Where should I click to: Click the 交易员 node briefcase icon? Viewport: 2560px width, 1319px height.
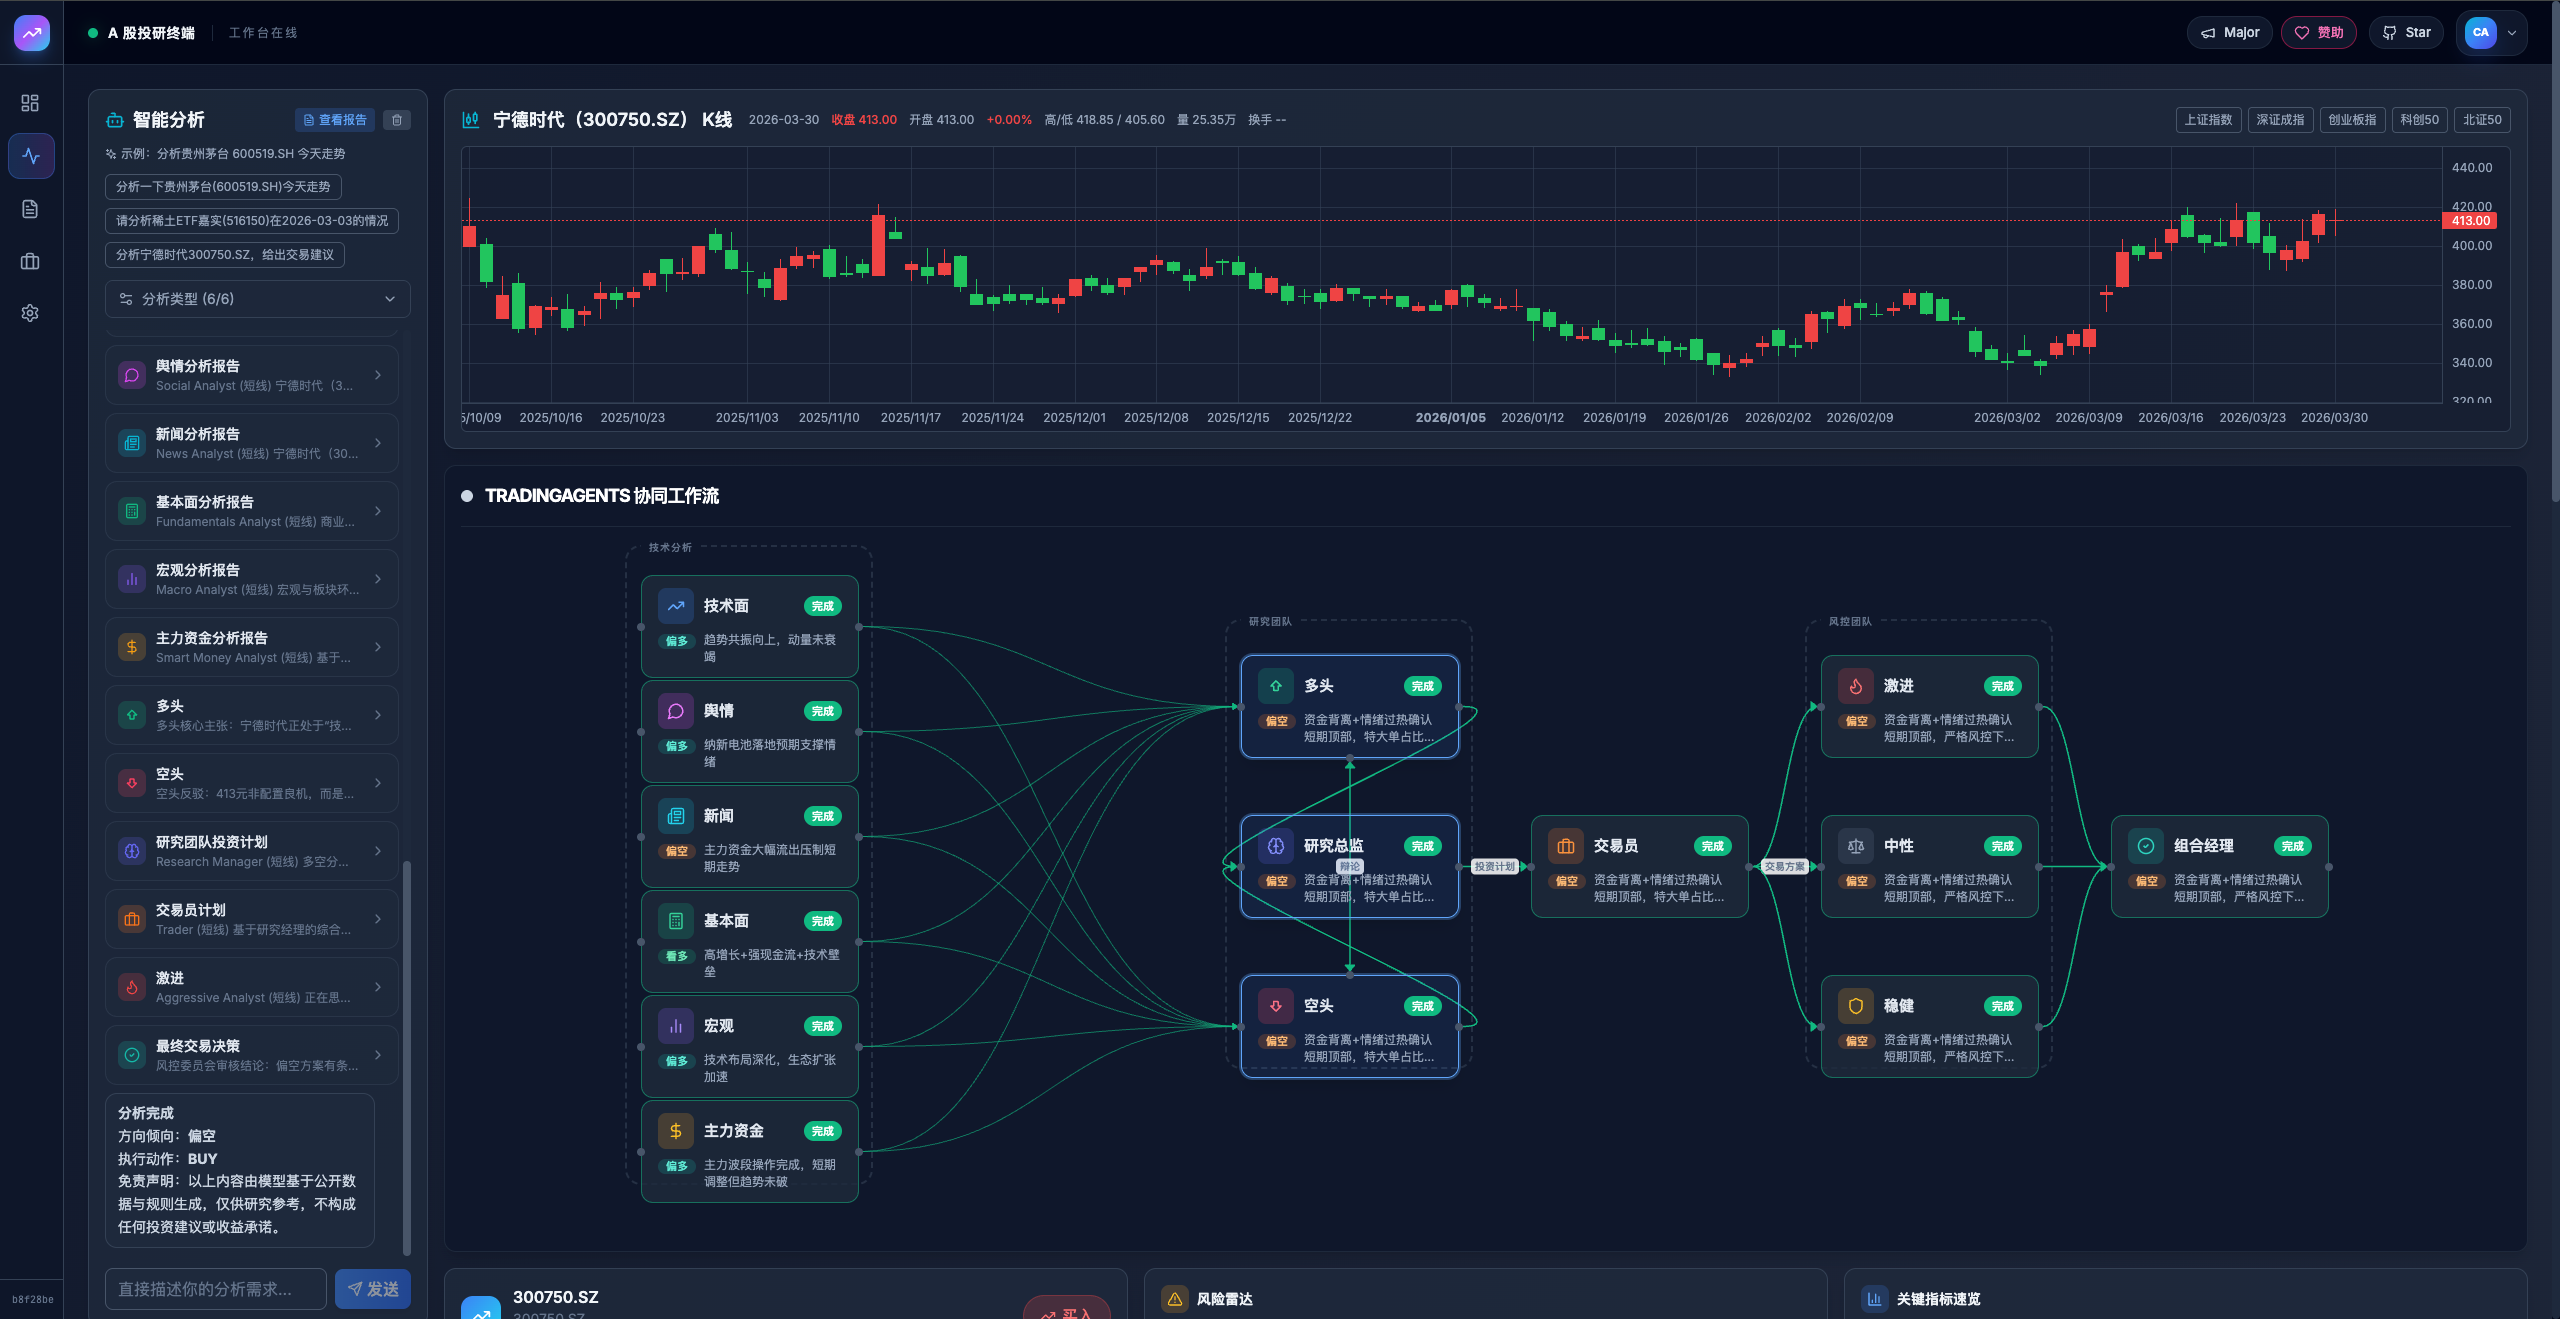1566,846
